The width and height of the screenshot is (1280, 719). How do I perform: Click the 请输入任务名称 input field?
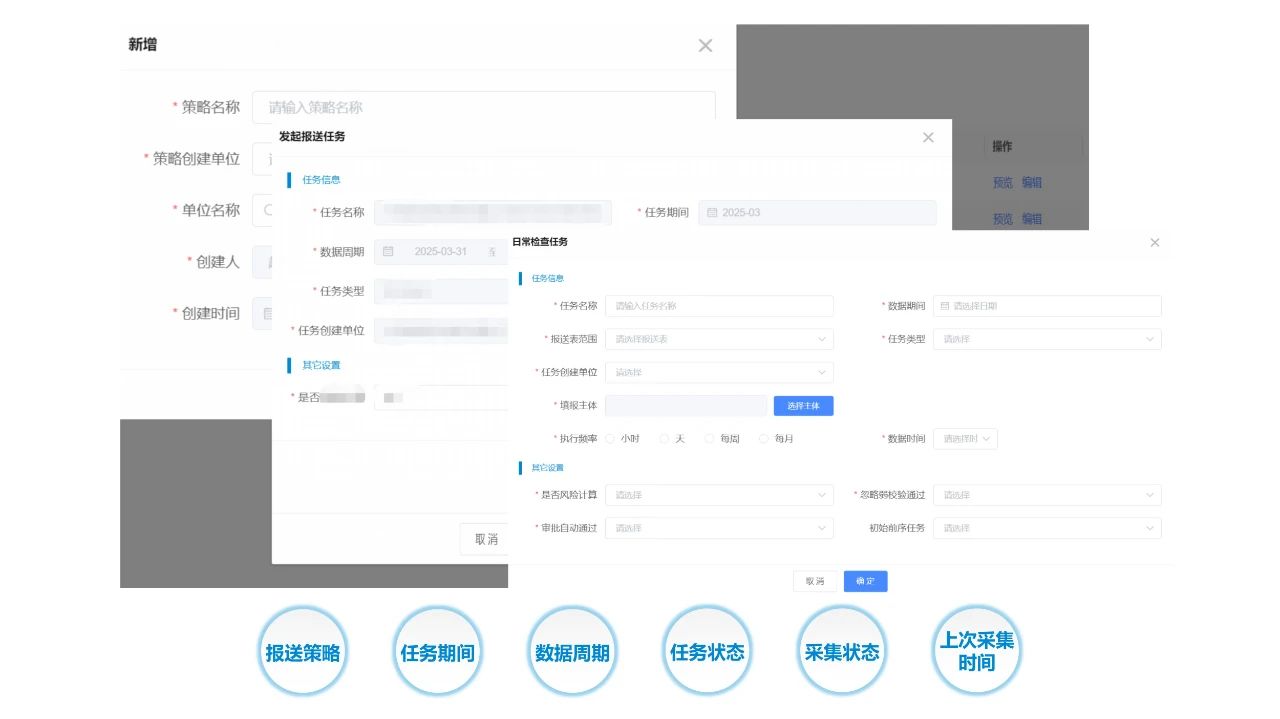click(x=719, y=306)
